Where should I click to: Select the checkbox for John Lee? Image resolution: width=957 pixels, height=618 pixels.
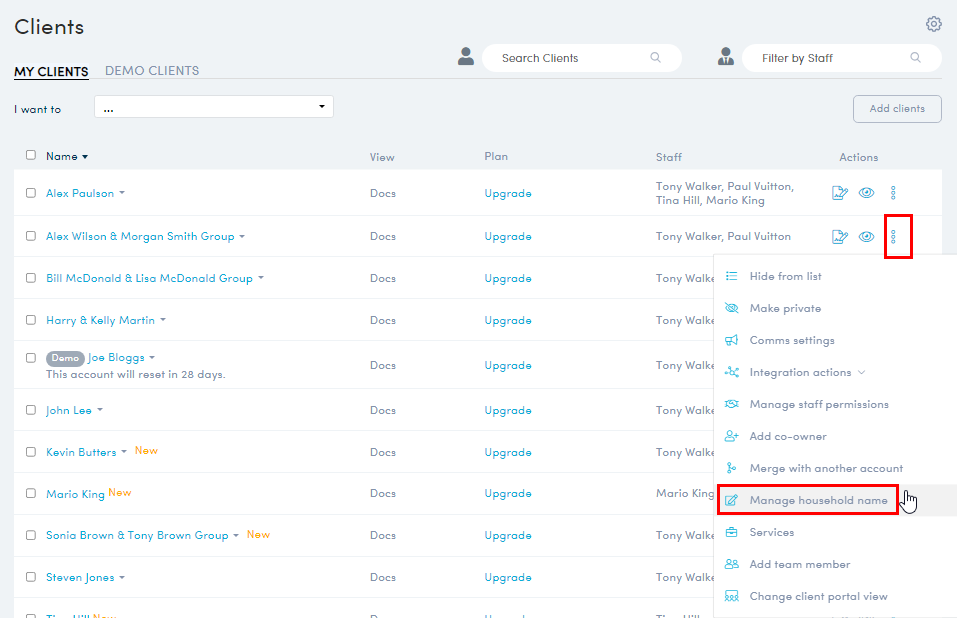(31, 410)
